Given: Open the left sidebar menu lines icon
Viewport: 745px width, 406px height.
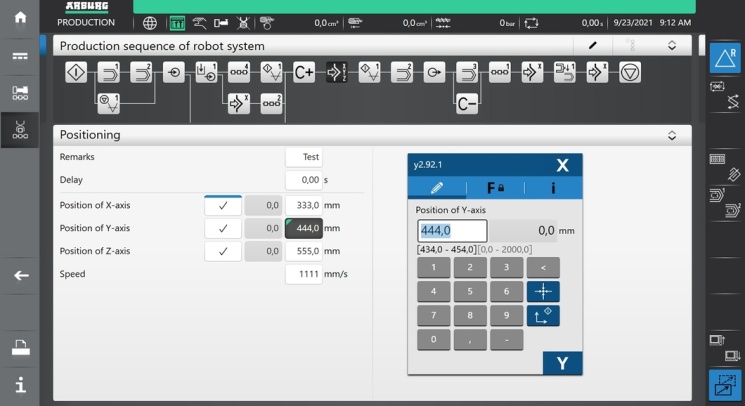Looking at the screenshot, I should tap(20, 56).
